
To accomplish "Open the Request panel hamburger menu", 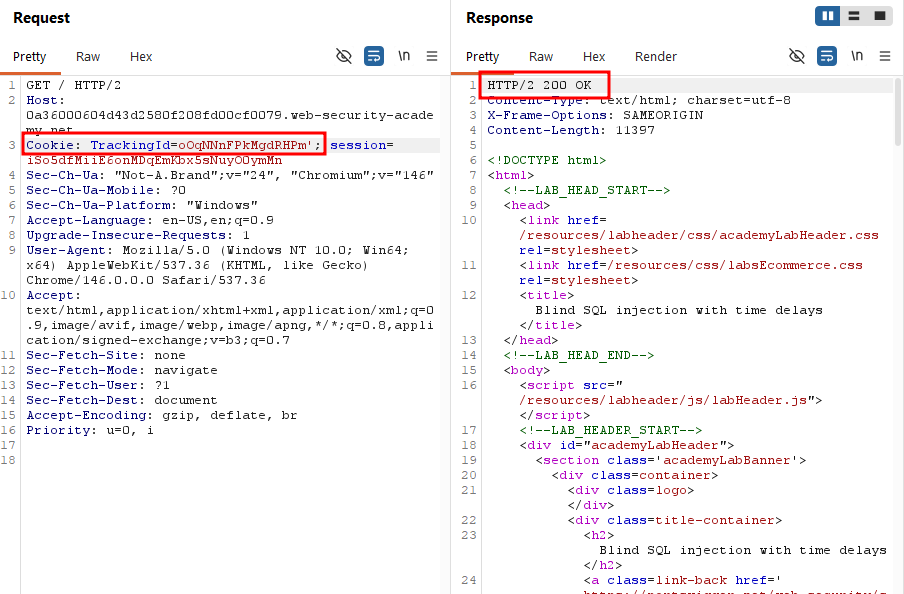I will click(432, 56).
